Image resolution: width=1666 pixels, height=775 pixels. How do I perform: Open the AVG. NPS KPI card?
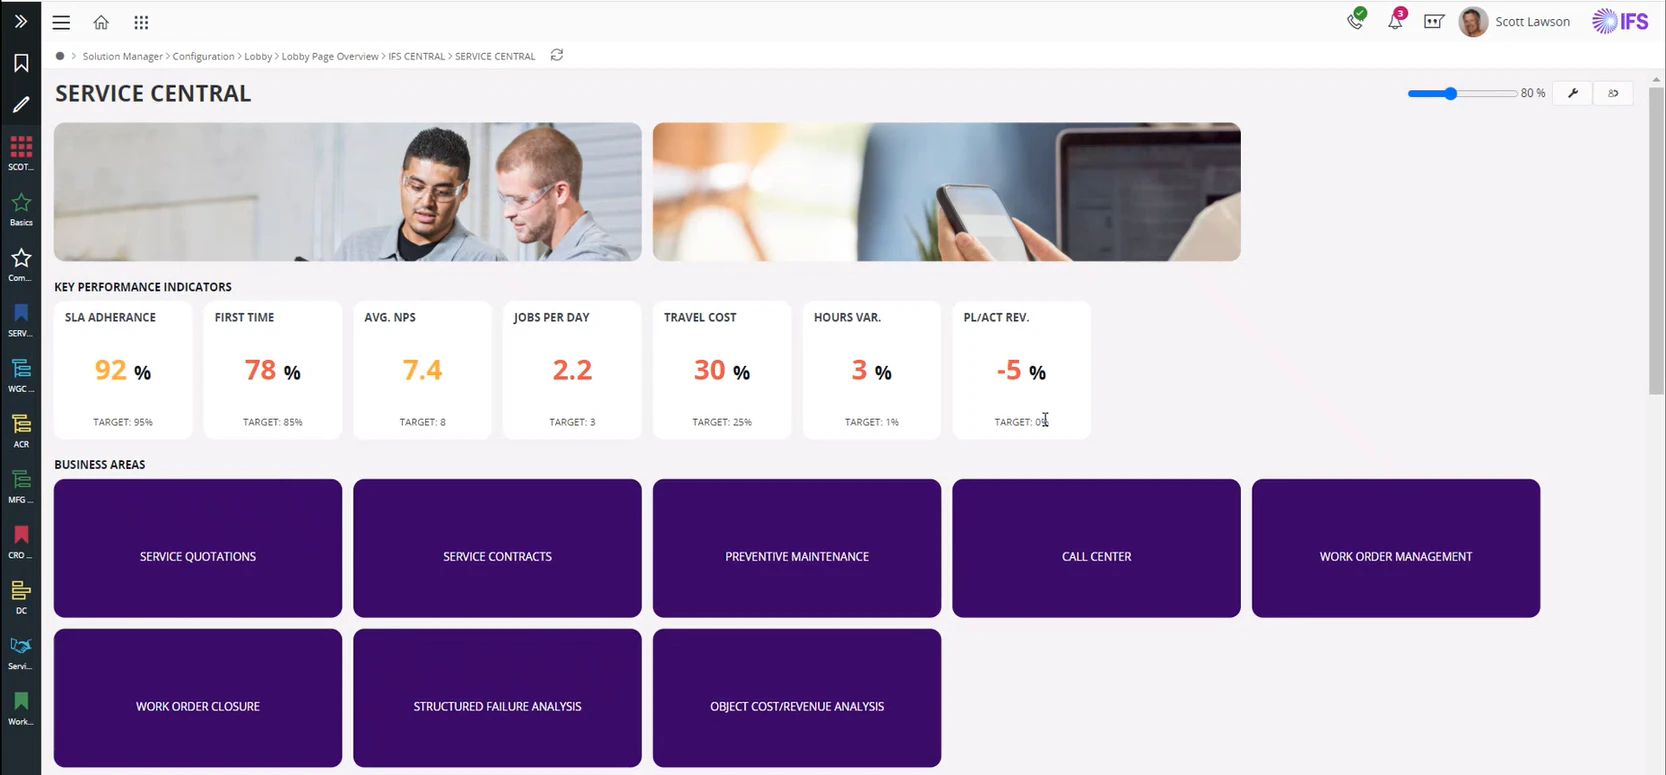click(x=422, y=370)
